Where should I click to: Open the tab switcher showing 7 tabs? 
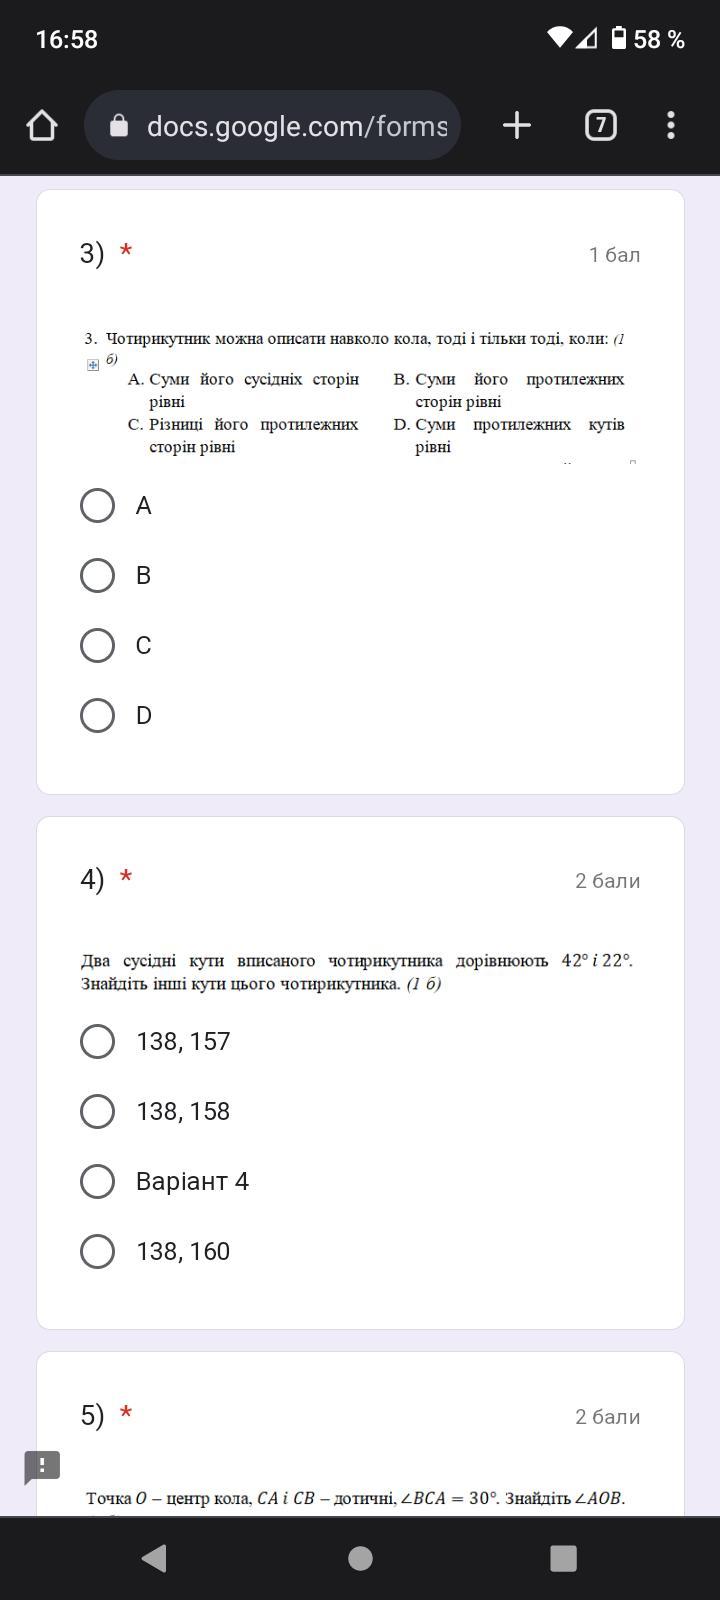[600, 125]
